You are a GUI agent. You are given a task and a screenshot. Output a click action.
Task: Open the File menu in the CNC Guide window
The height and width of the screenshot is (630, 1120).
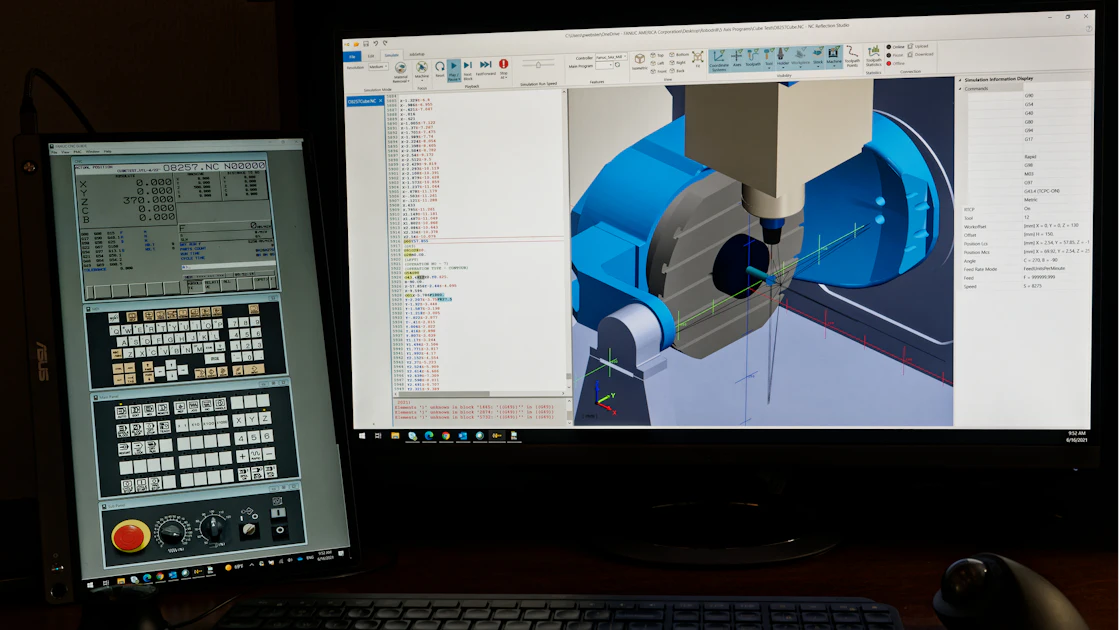(54, 152)
